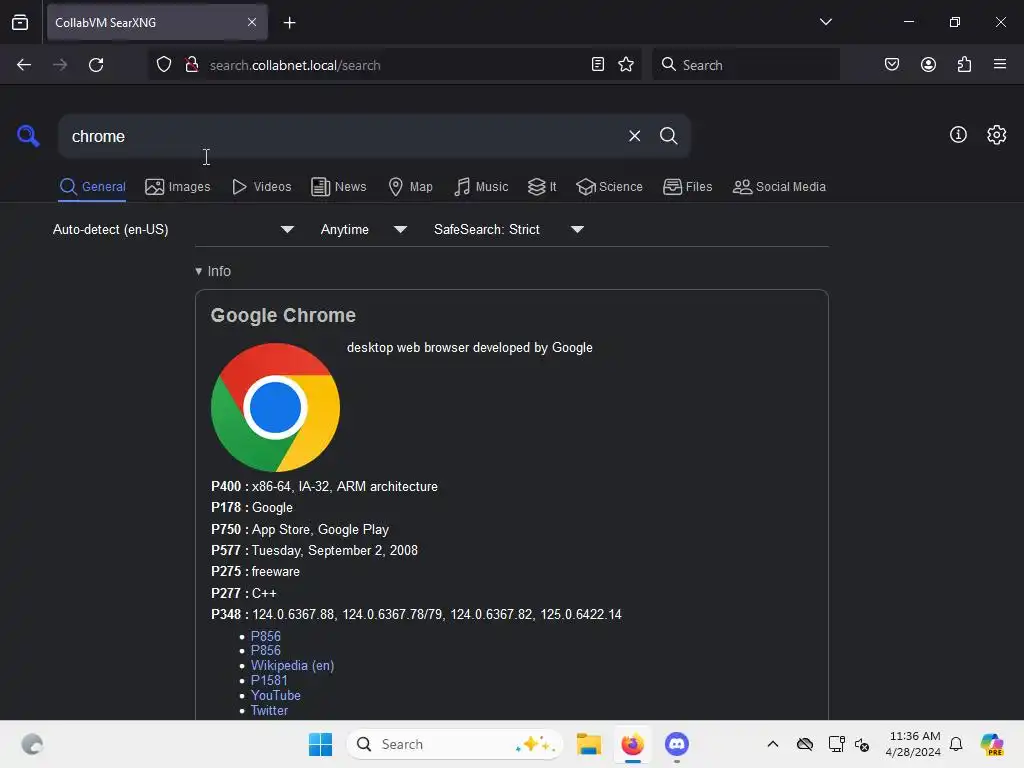
Task: Click the cloud sync tray icon
Action: tap(805, 744)
